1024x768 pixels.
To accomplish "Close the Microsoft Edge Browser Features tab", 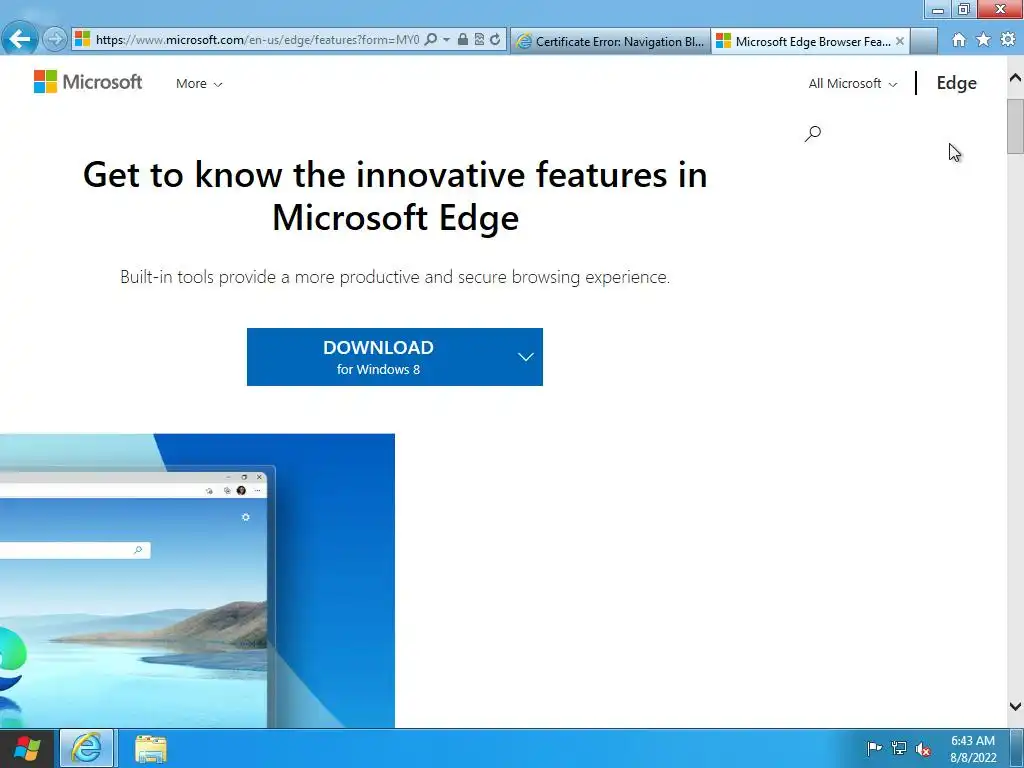I will 900,41.
